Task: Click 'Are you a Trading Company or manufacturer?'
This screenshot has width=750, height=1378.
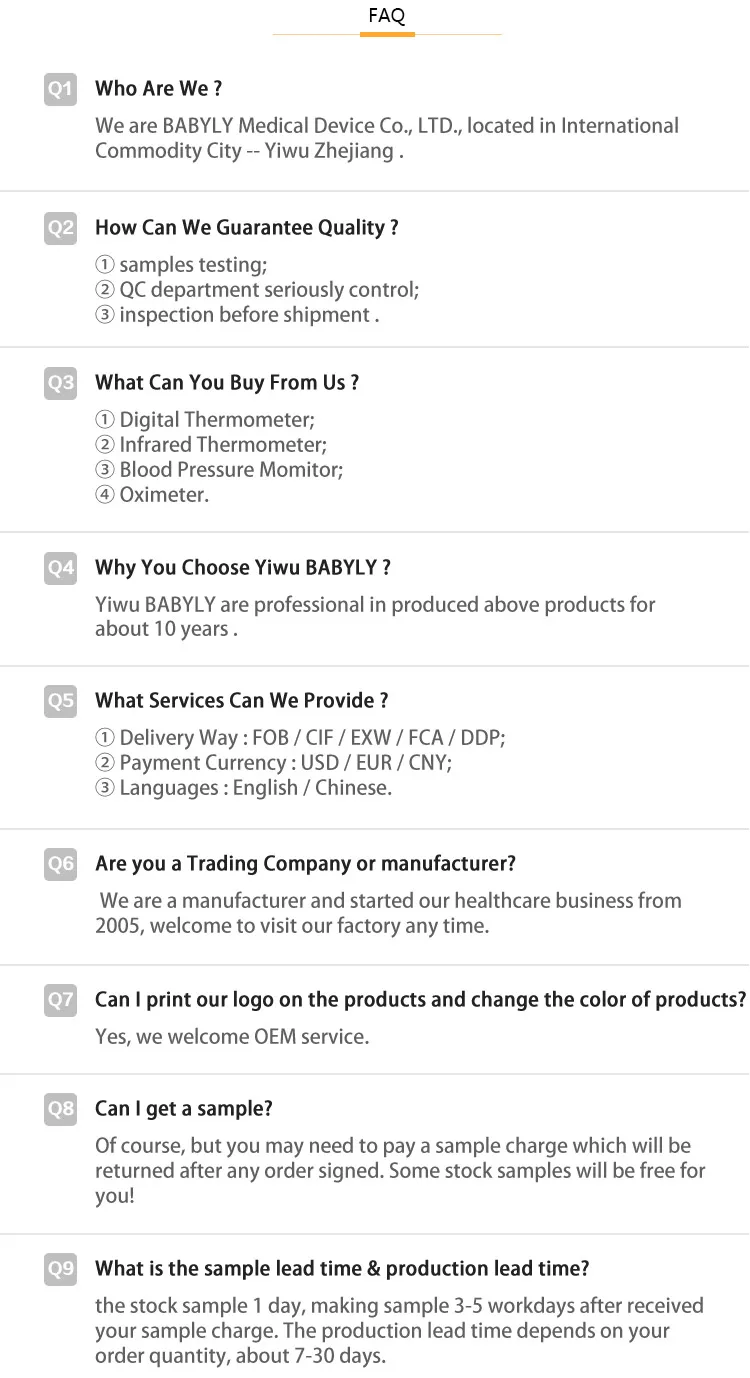Action: click(x=305, y=864)
